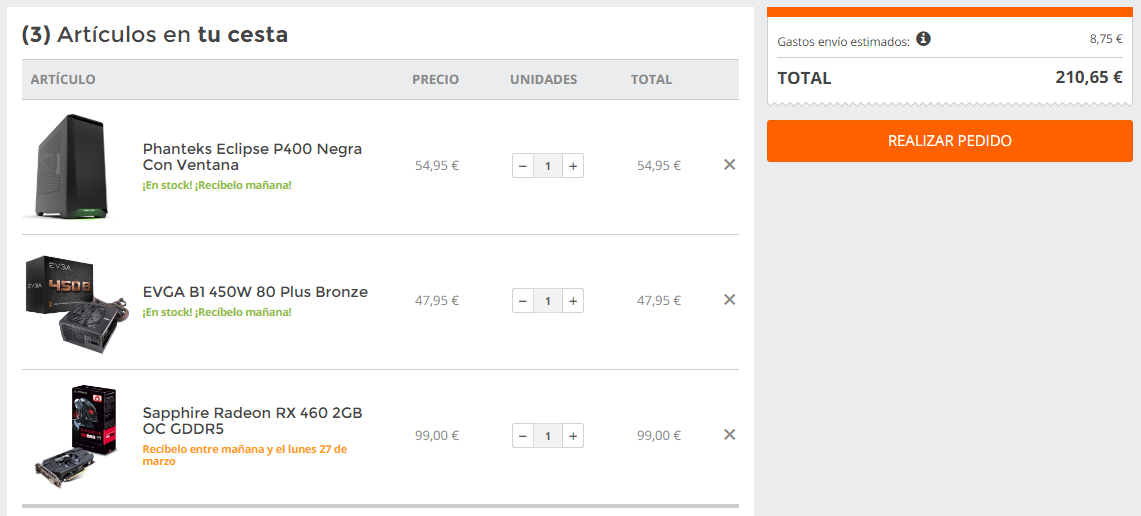Remove EVGA B1 450W from cart
The image size is (1141, 516).
pyautogui.click(x=729, y=300)
